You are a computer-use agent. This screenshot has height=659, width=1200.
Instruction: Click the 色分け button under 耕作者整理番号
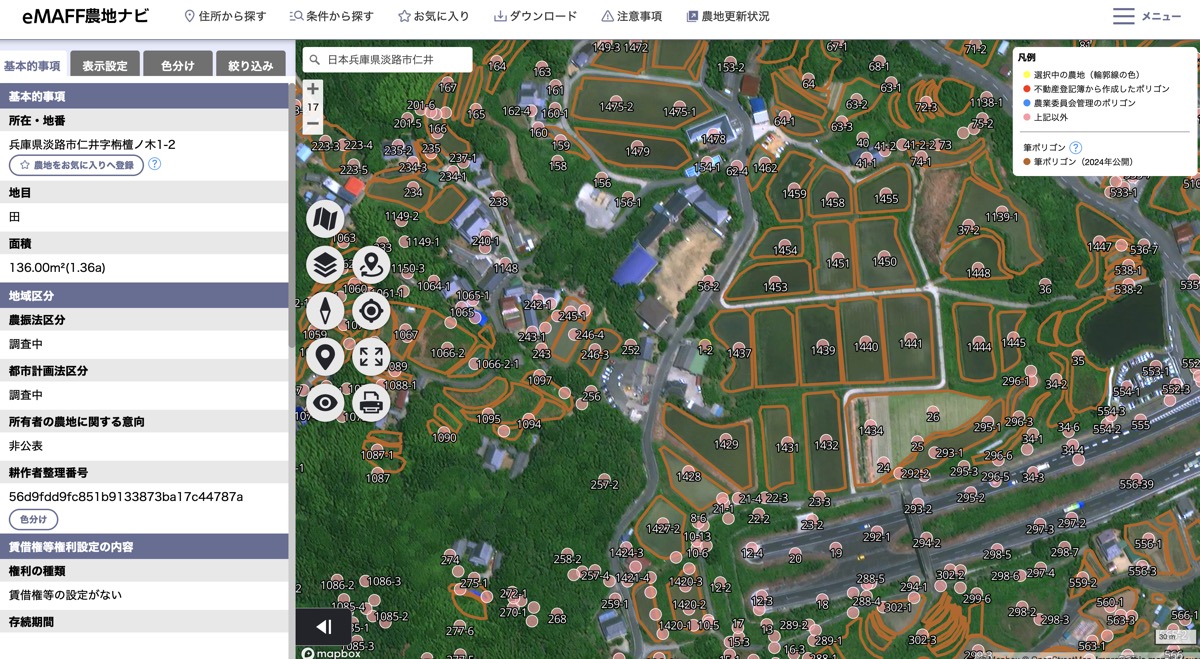click(x=34, y=520)
